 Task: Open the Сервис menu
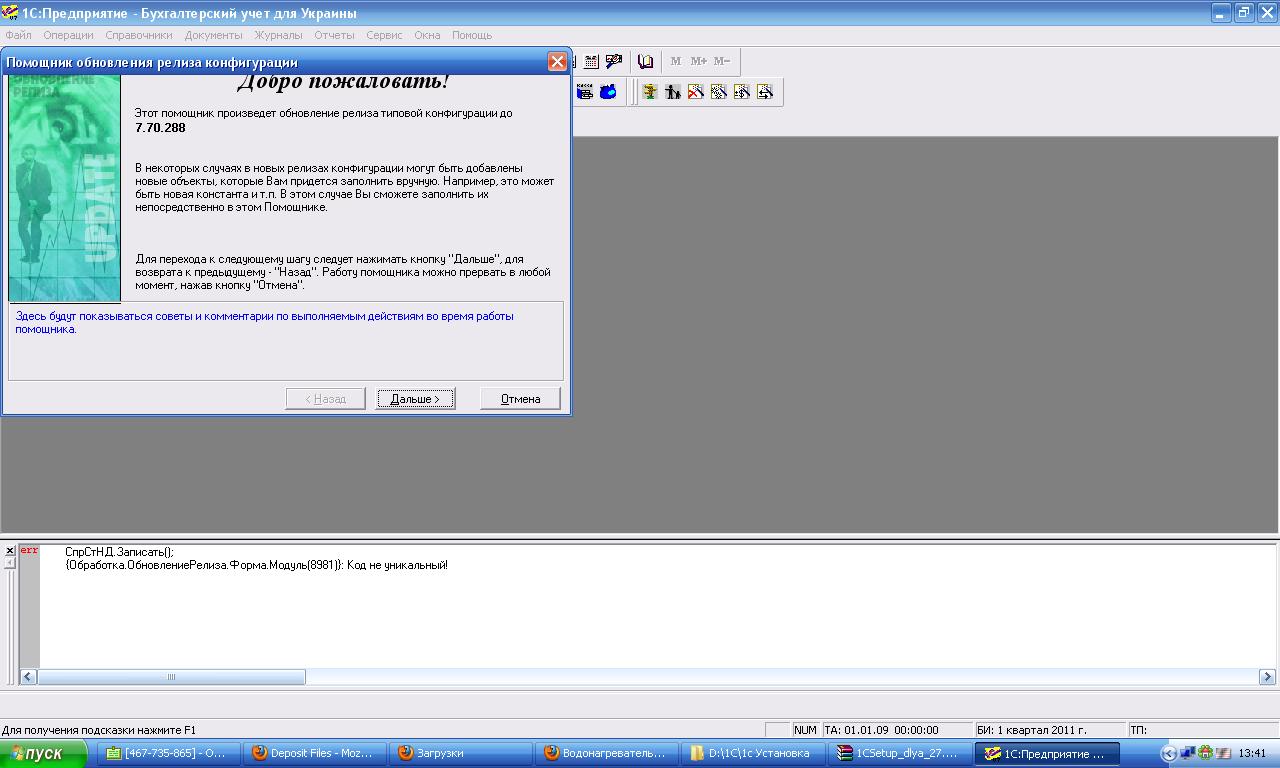[x=384, y=35]
